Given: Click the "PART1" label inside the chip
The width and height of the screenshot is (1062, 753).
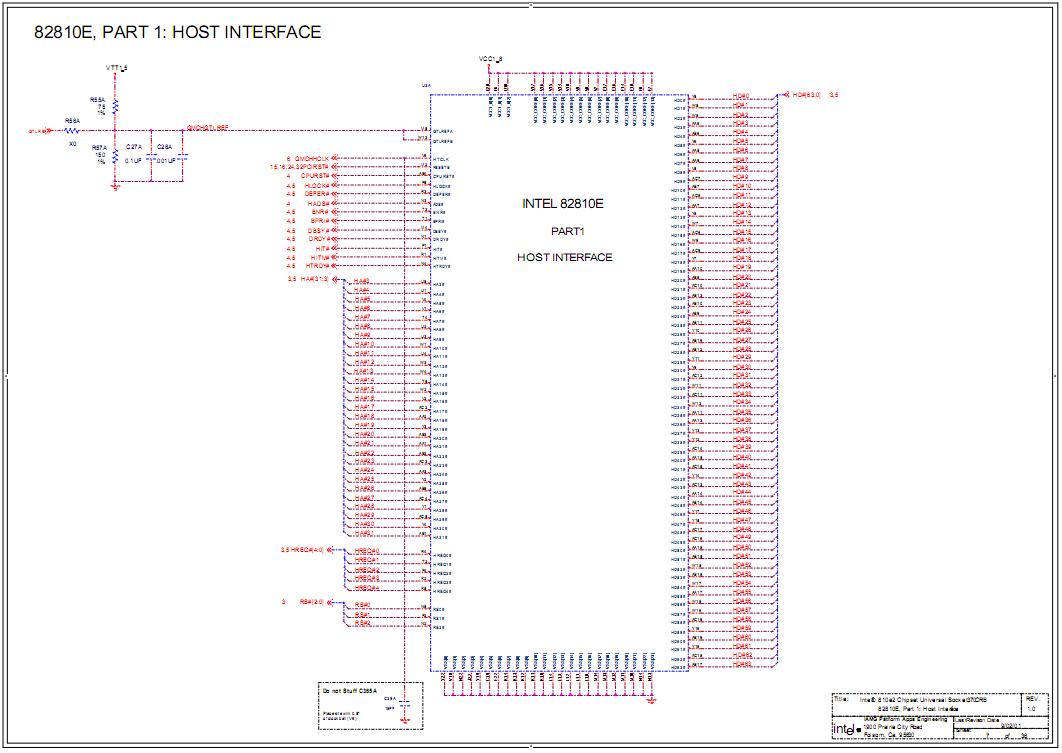Looking at the screenshot, I should coord(568,231).
